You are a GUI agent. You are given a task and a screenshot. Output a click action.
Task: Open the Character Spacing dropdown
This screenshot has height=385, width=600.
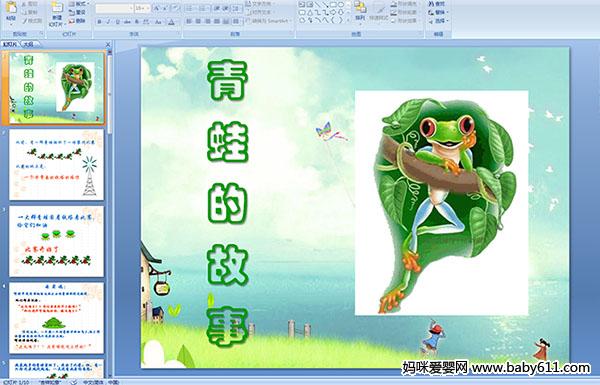point(146,22)
